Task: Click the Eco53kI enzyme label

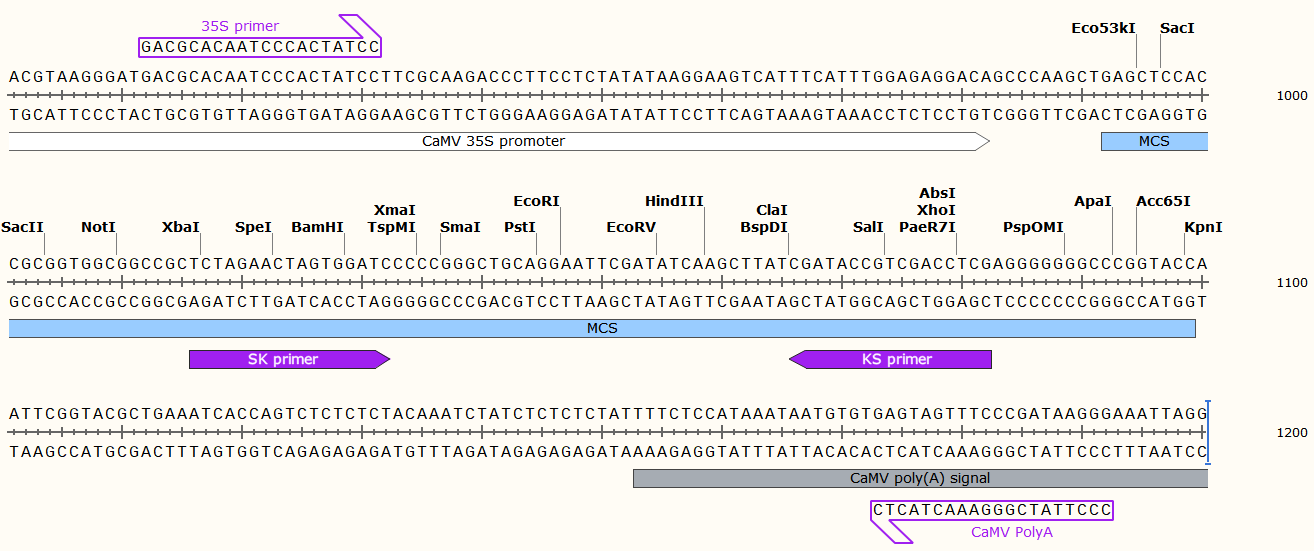Action: pos(1103,28)
